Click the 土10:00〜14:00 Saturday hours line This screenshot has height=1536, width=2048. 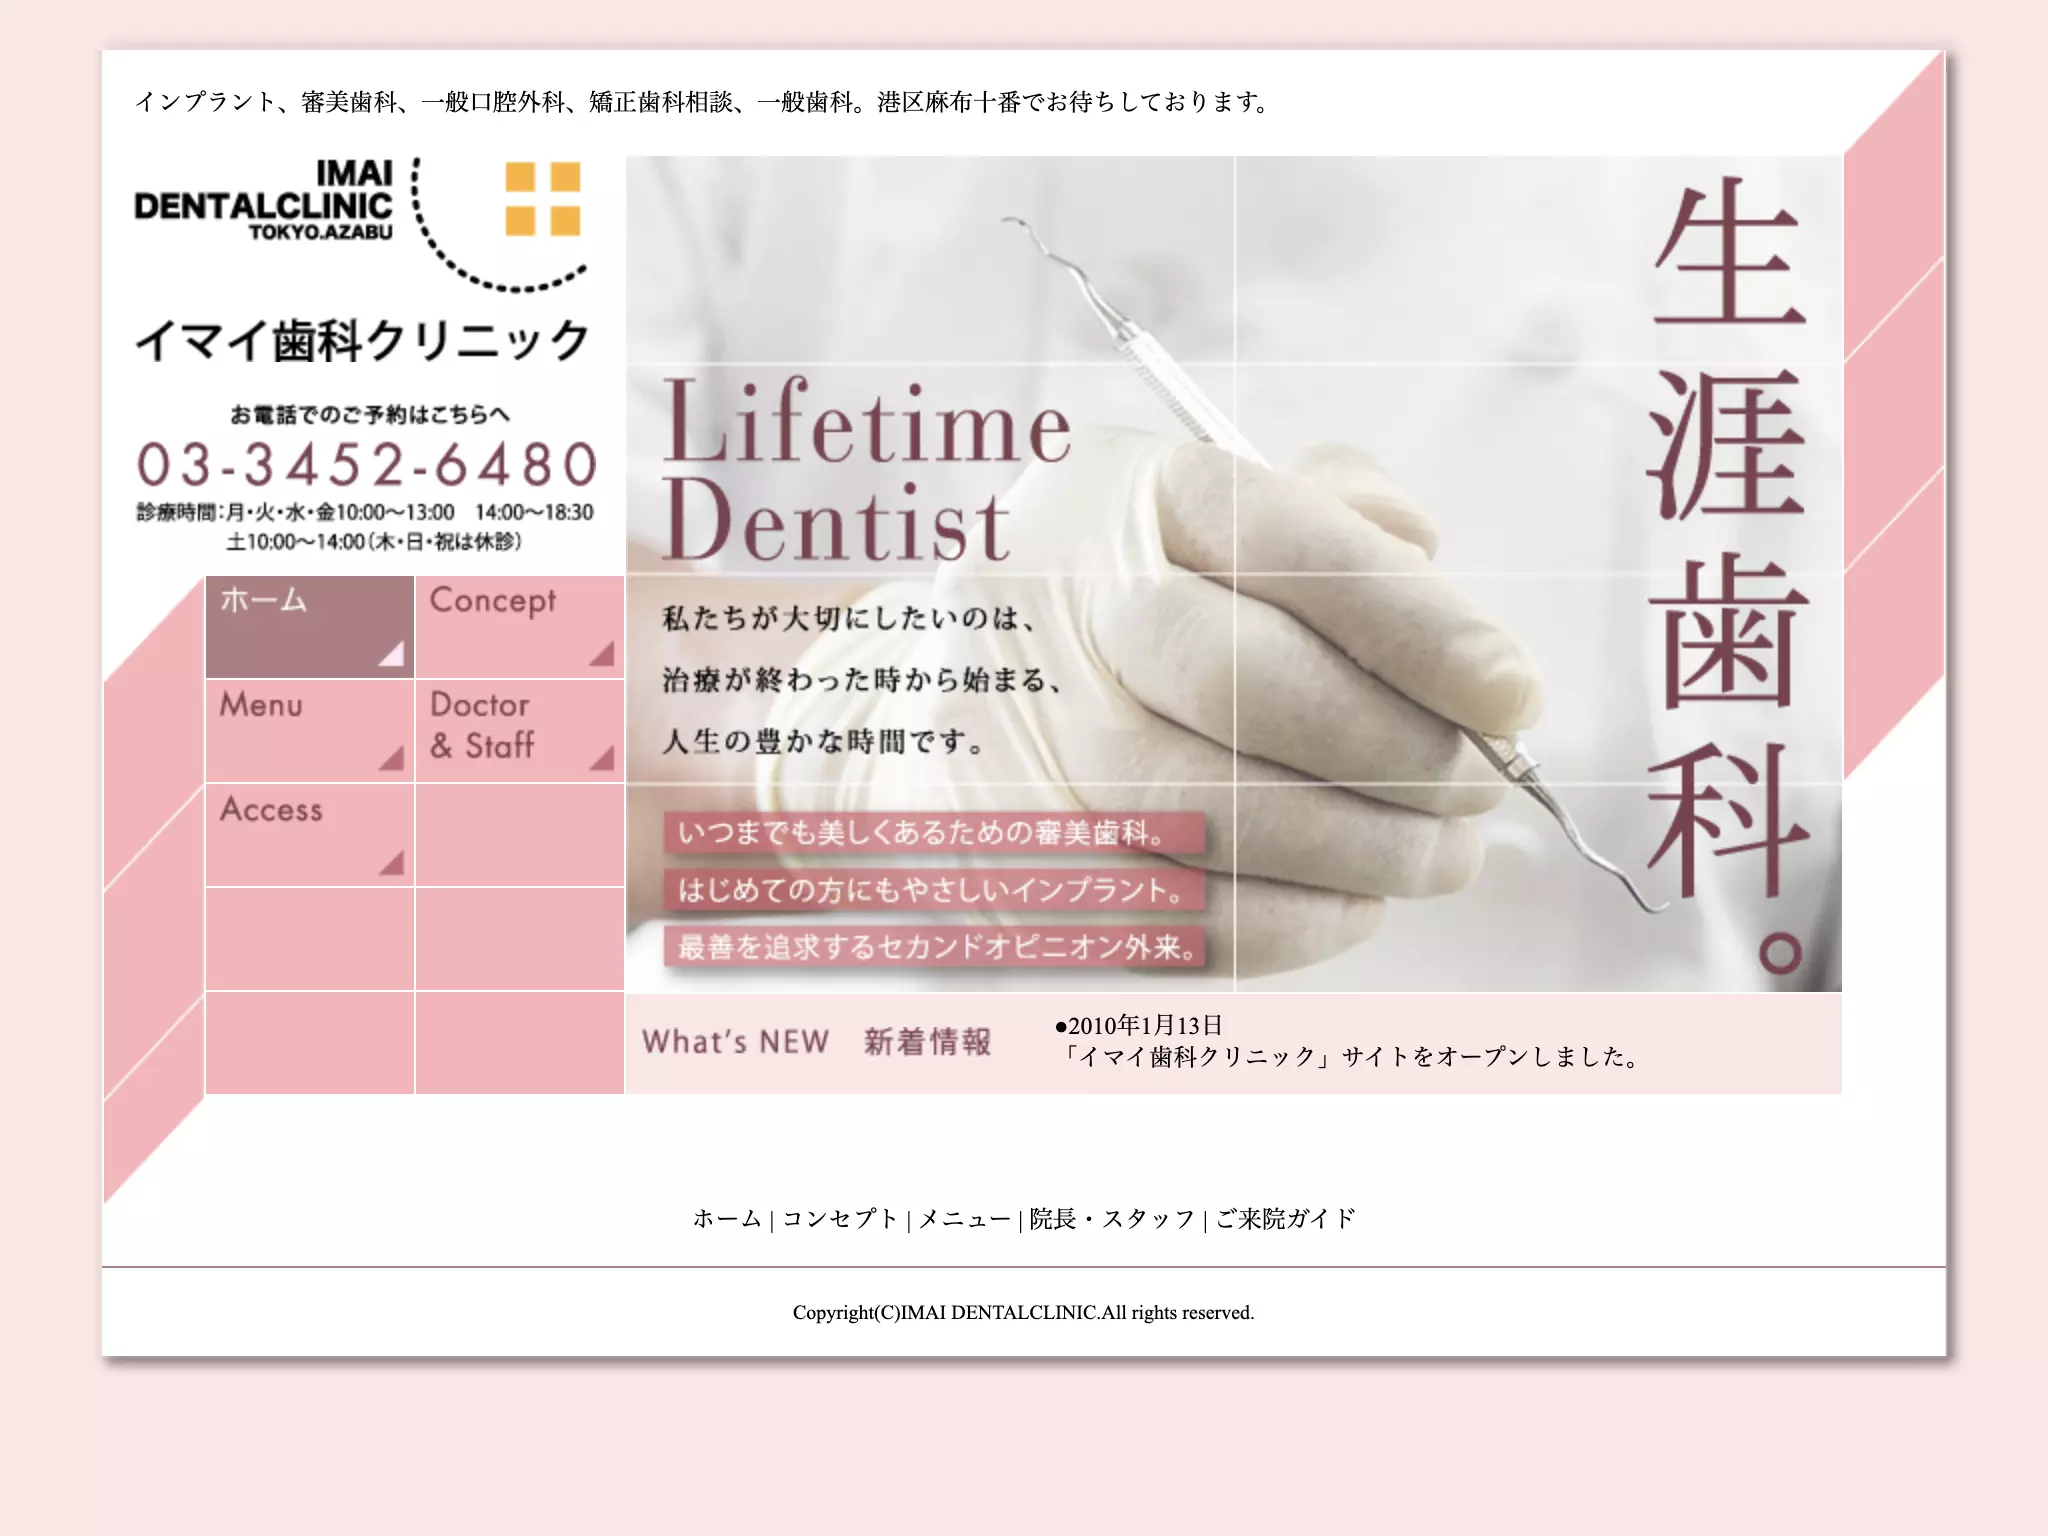pos(373,542)
